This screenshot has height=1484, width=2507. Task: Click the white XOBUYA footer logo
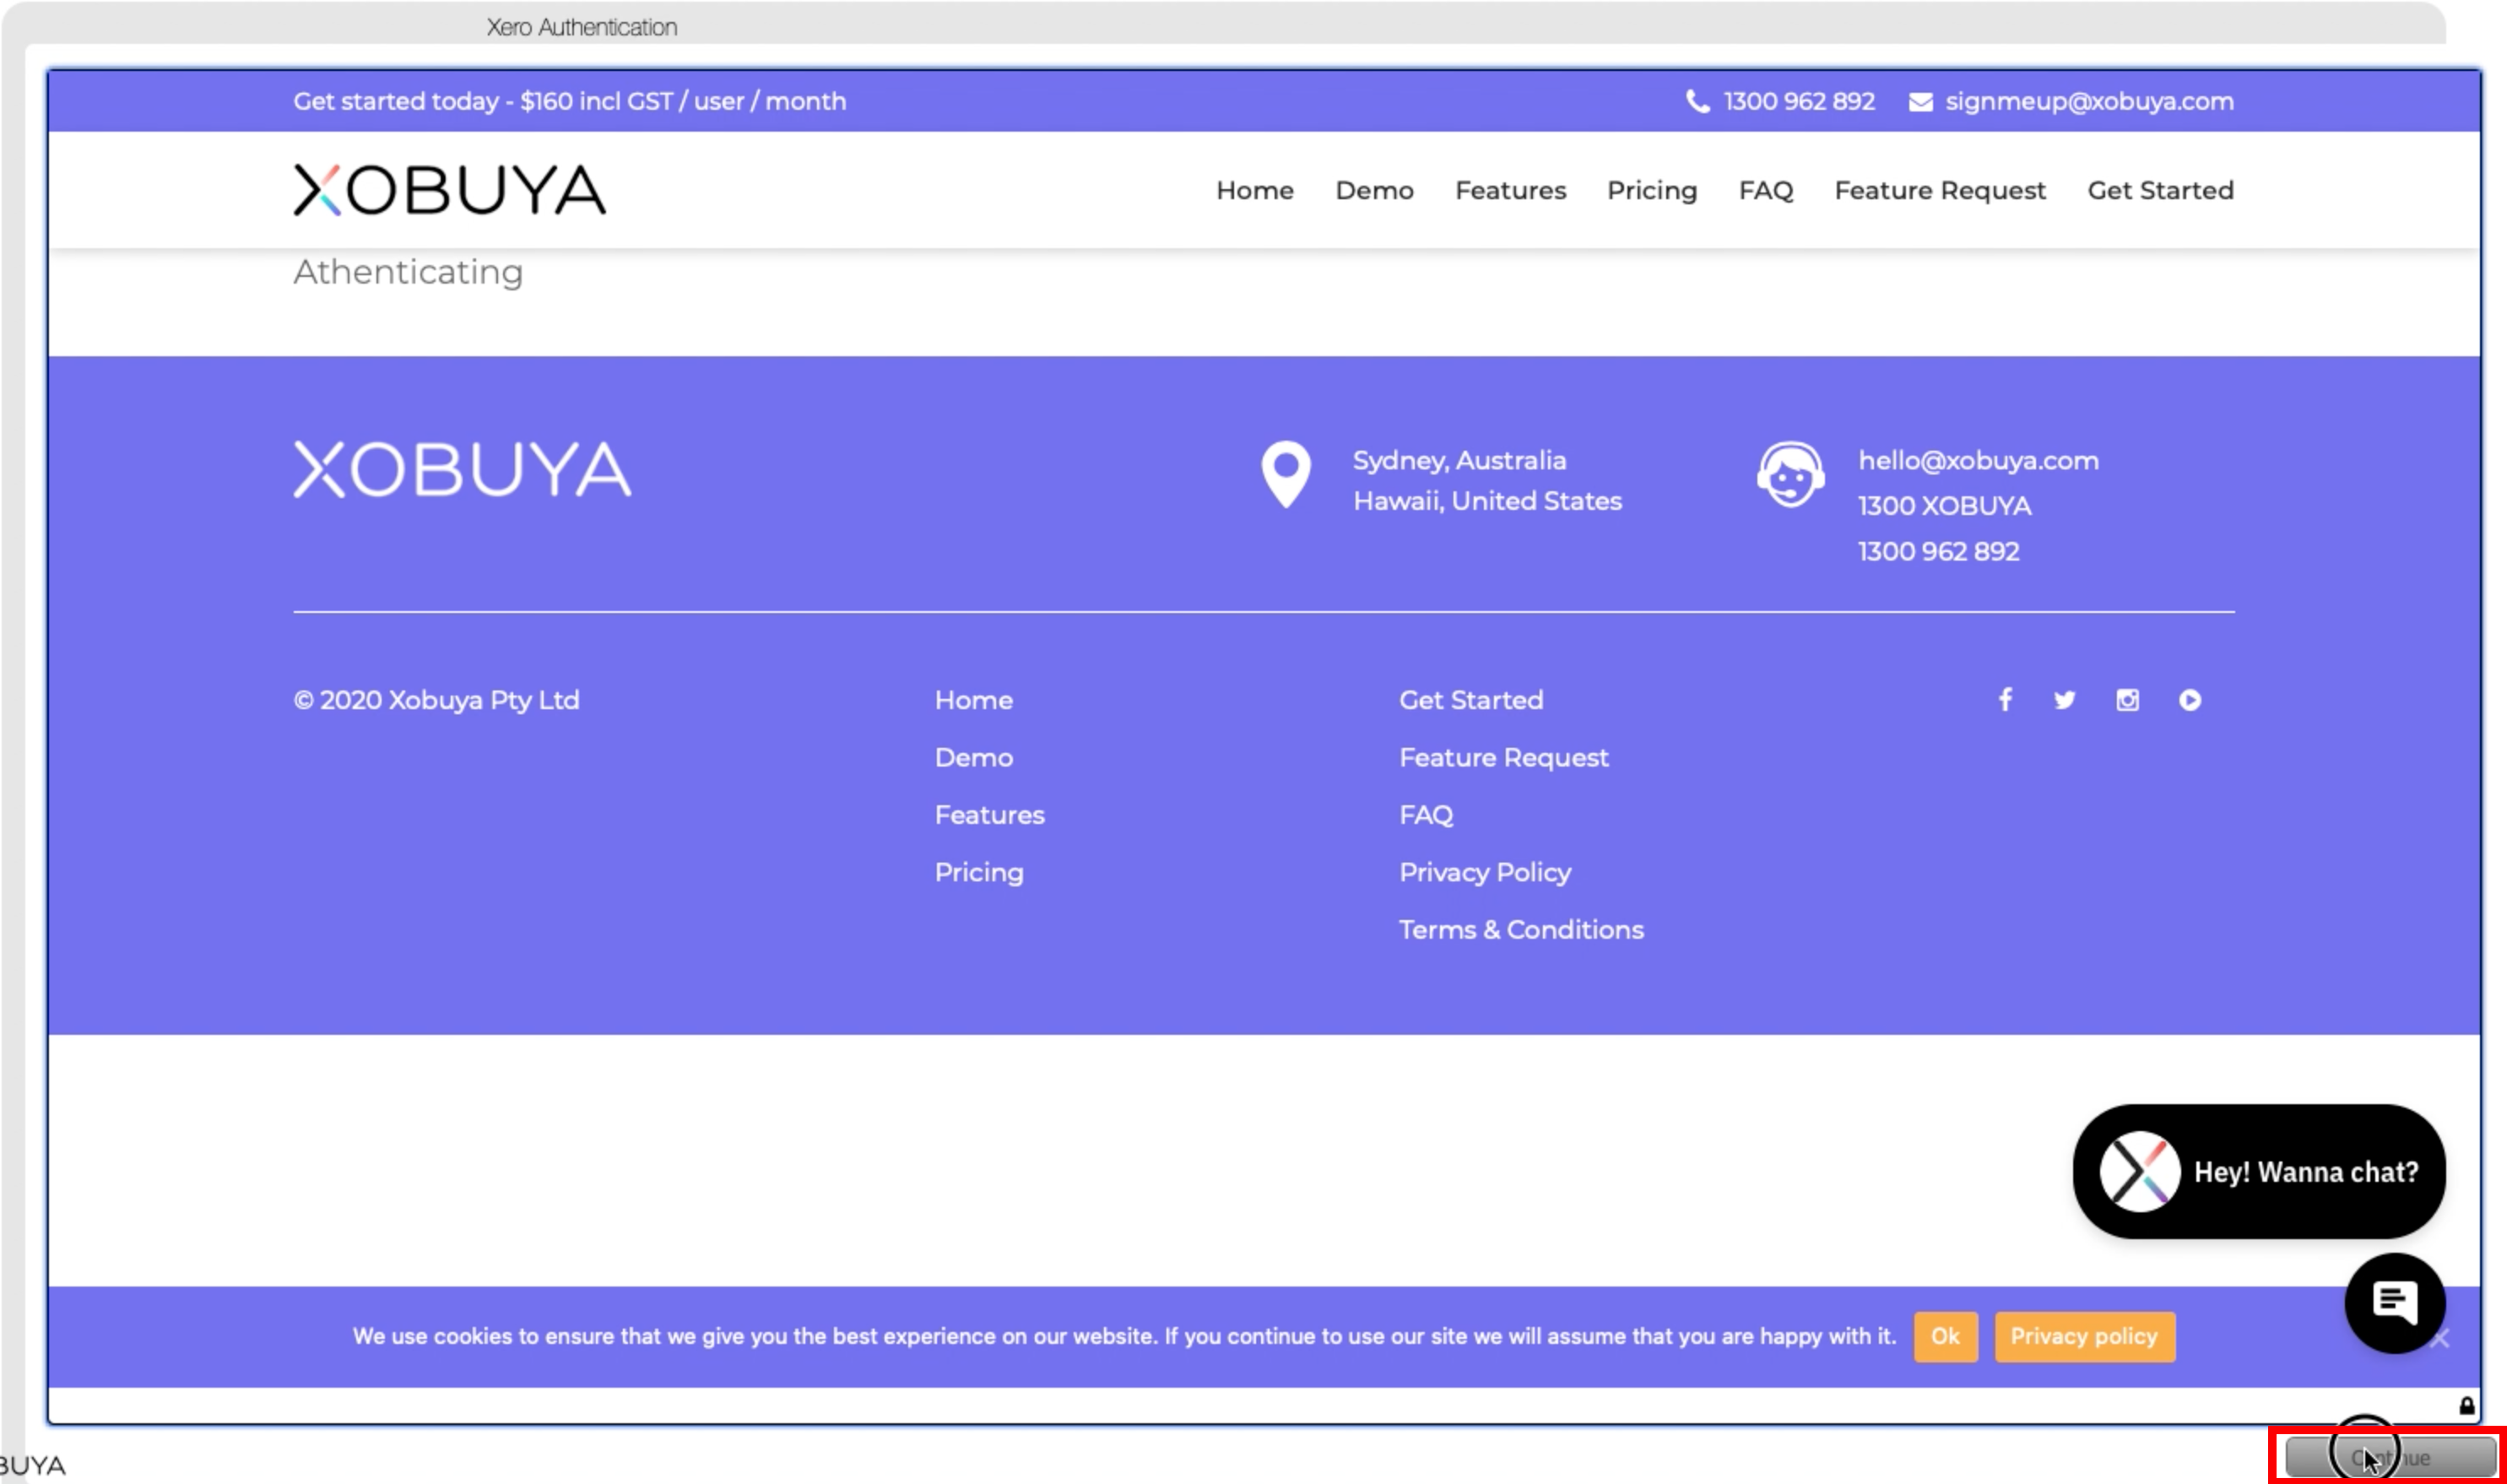(x=462, y=469)
